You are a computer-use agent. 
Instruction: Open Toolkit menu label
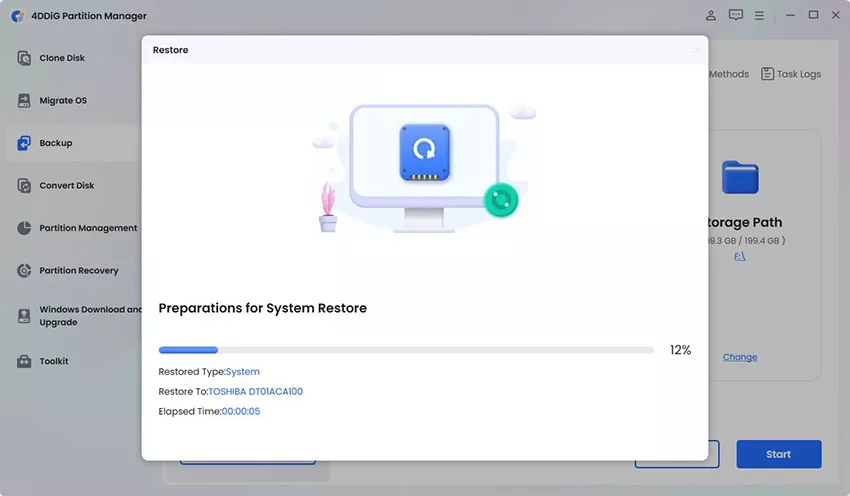(54, 361)
